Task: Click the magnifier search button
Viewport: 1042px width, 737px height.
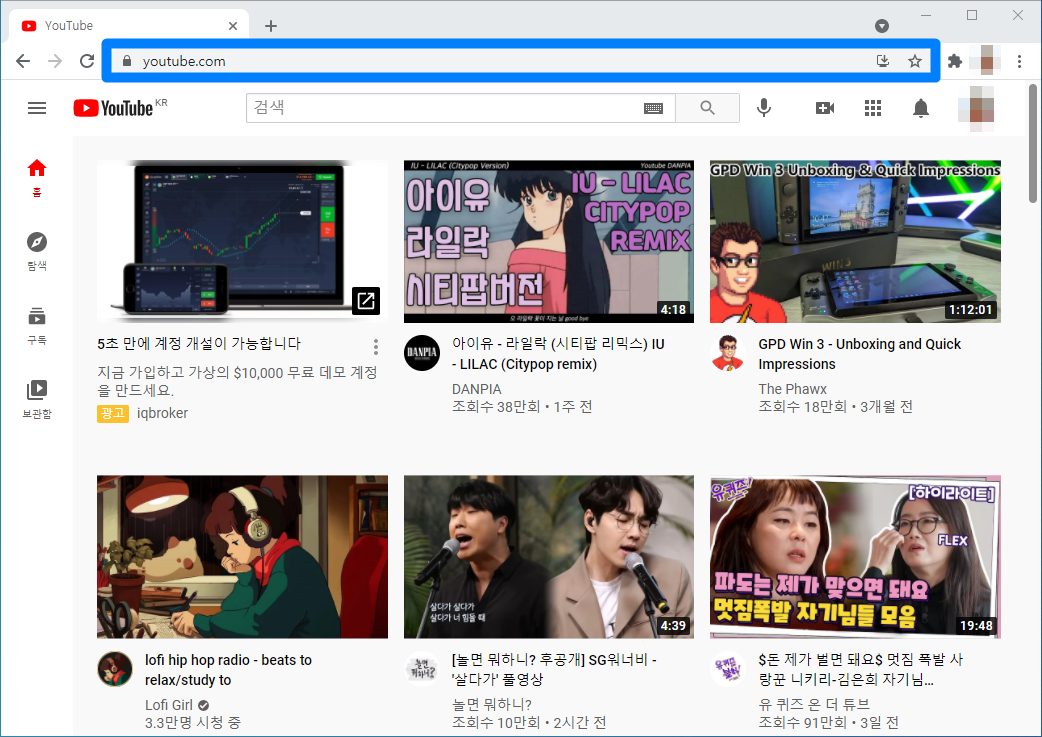Action: [708, 108]
